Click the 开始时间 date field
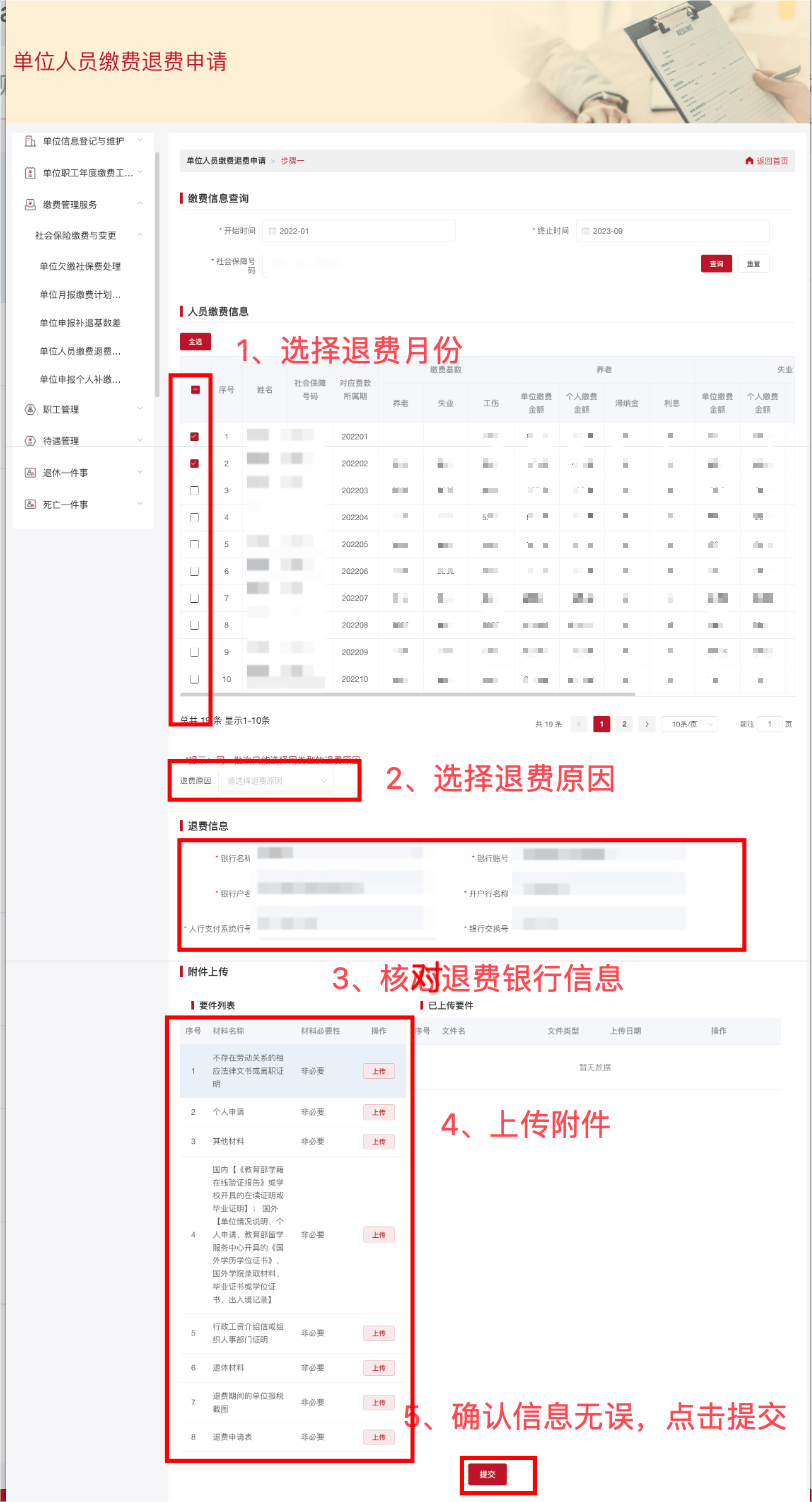The width and height of the screenshot is (812, 1502). (x=359, y=231)
